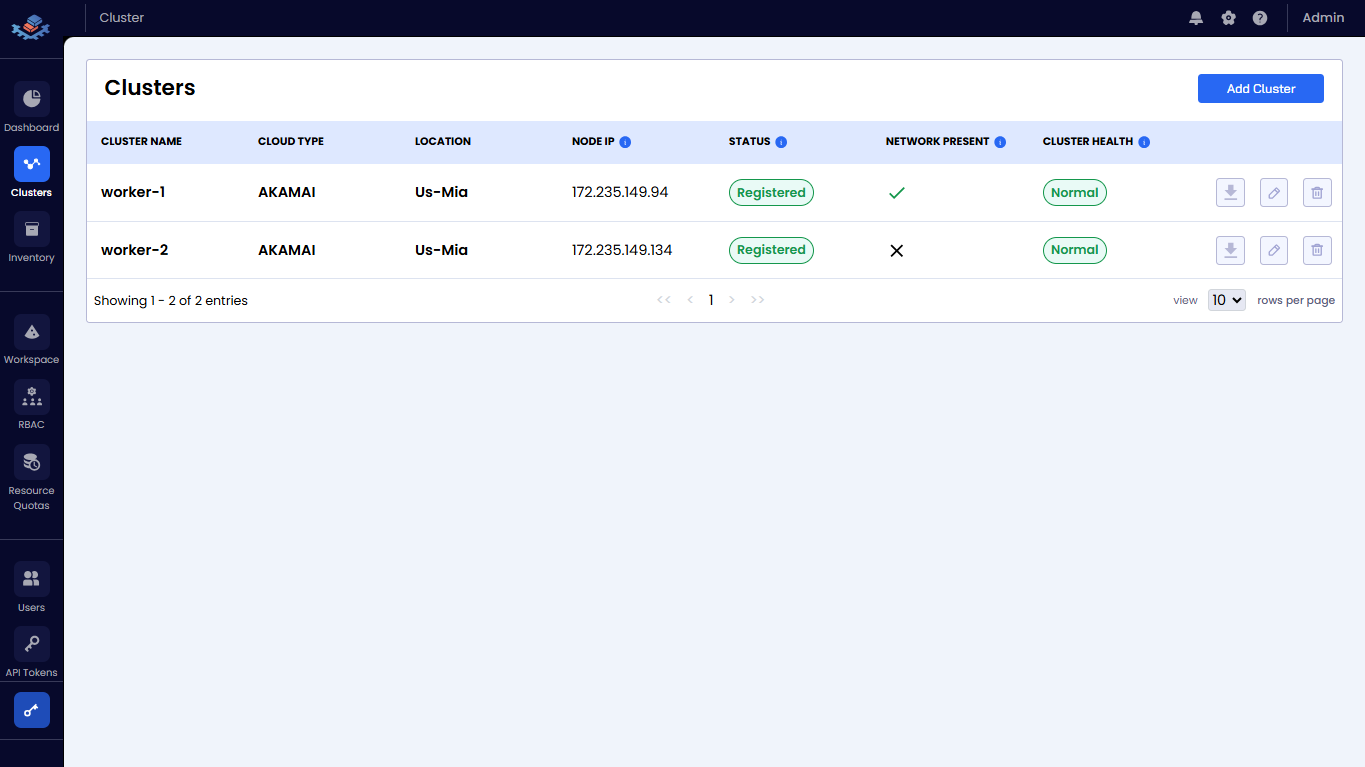Open Resource Quotas in sidebar

point(32,462)
